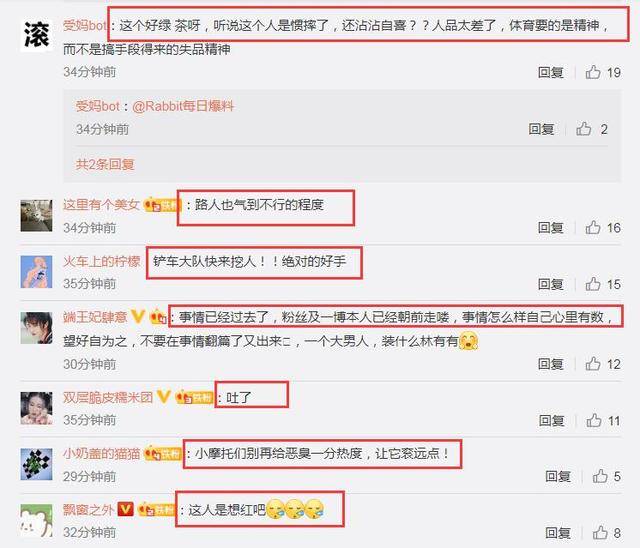The width and height of the screenshot is (640, 548).
Task: Like the comment with 19 likes
Action: (593, 72)
